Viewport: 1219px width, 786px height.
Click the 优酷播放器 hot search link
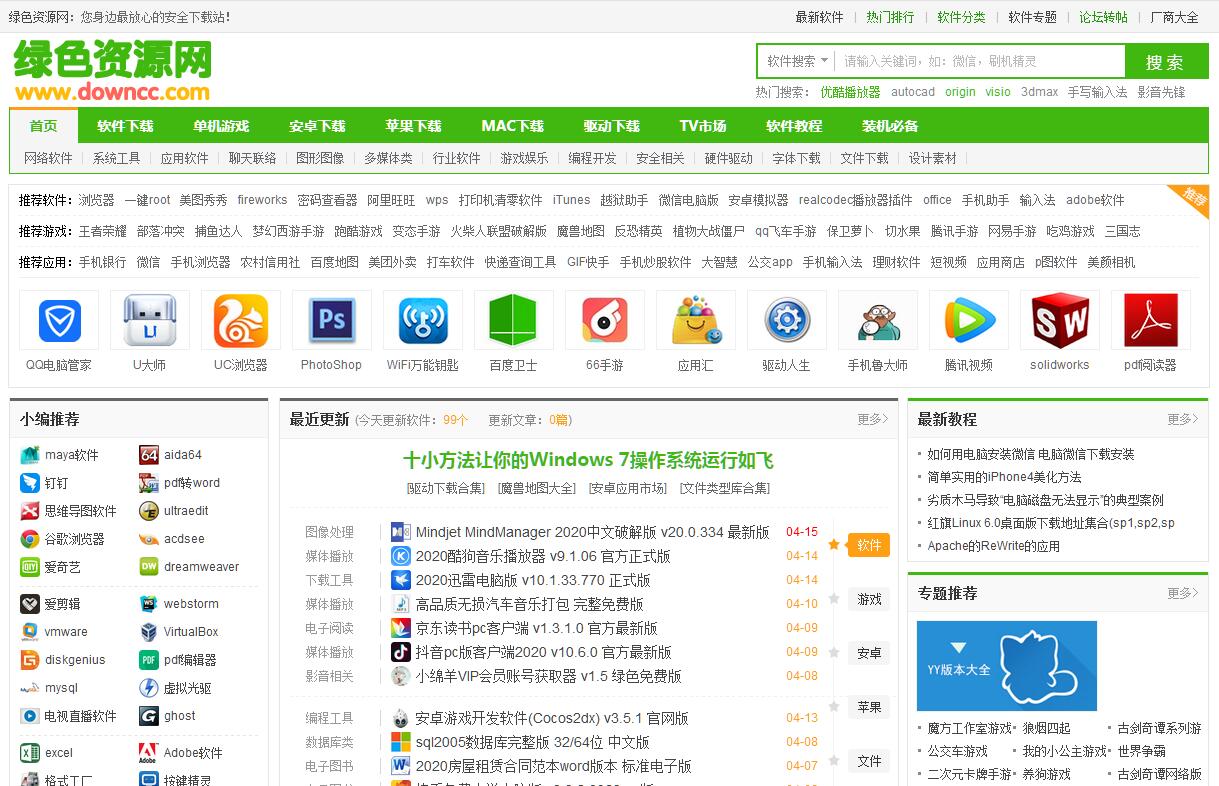tap(850, 92)
